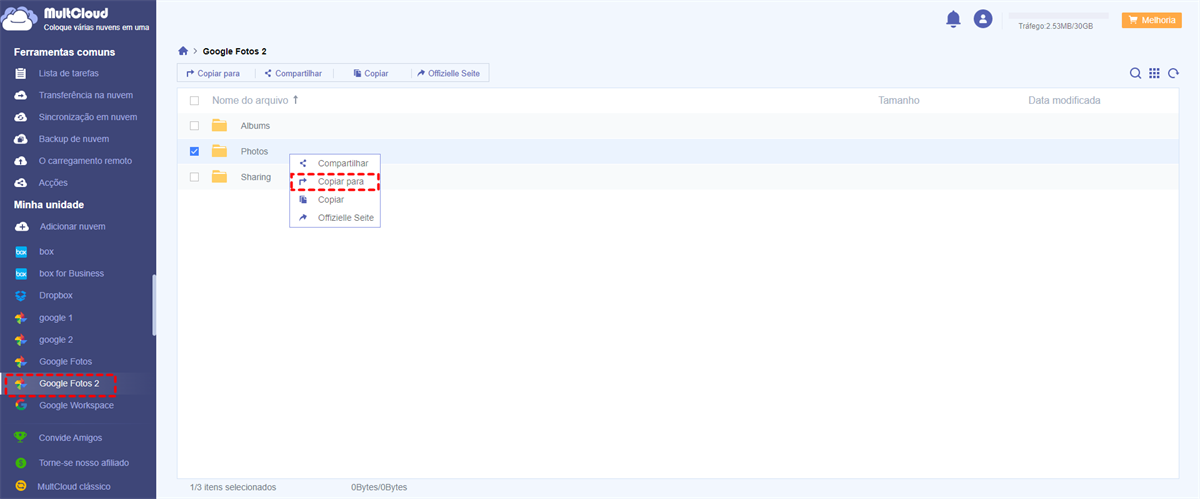
Task: Sort by Nome do arquivo arrow
Action: pyautogui.click(x=295, y=100)
